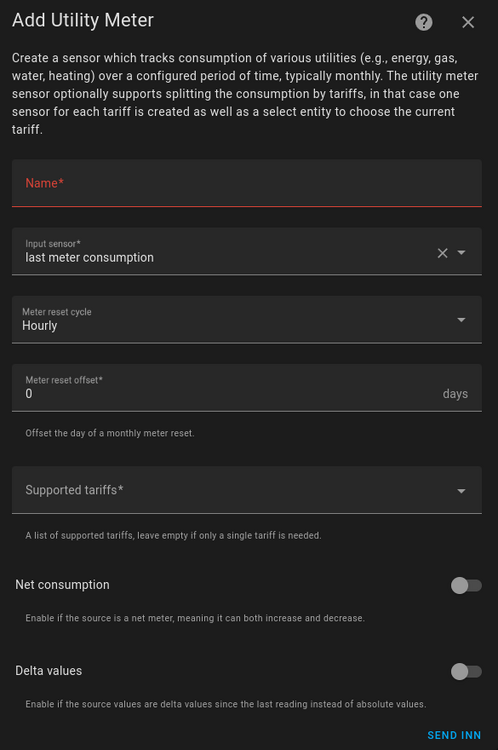Enable the Net consumption toggle
Screen dimensions: 498x750
466,585
